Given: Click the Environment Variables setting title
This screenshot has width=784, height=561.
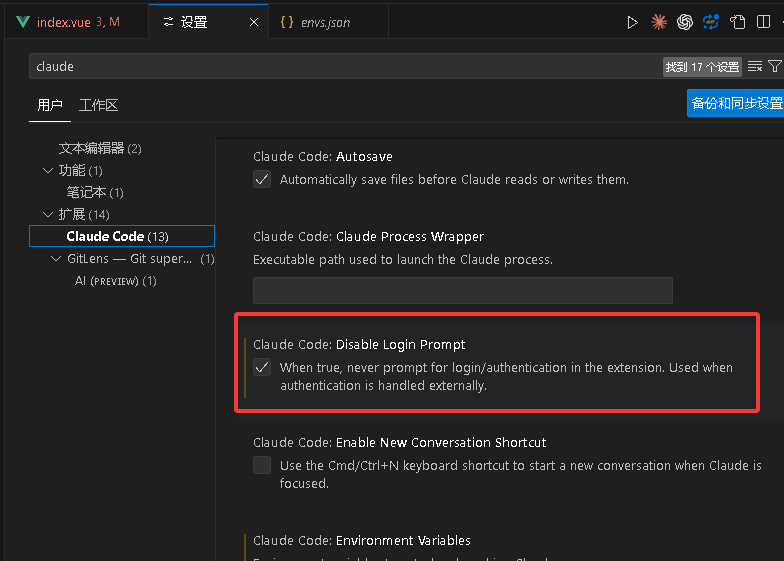Looking at the screenshot, I should 362,540.
